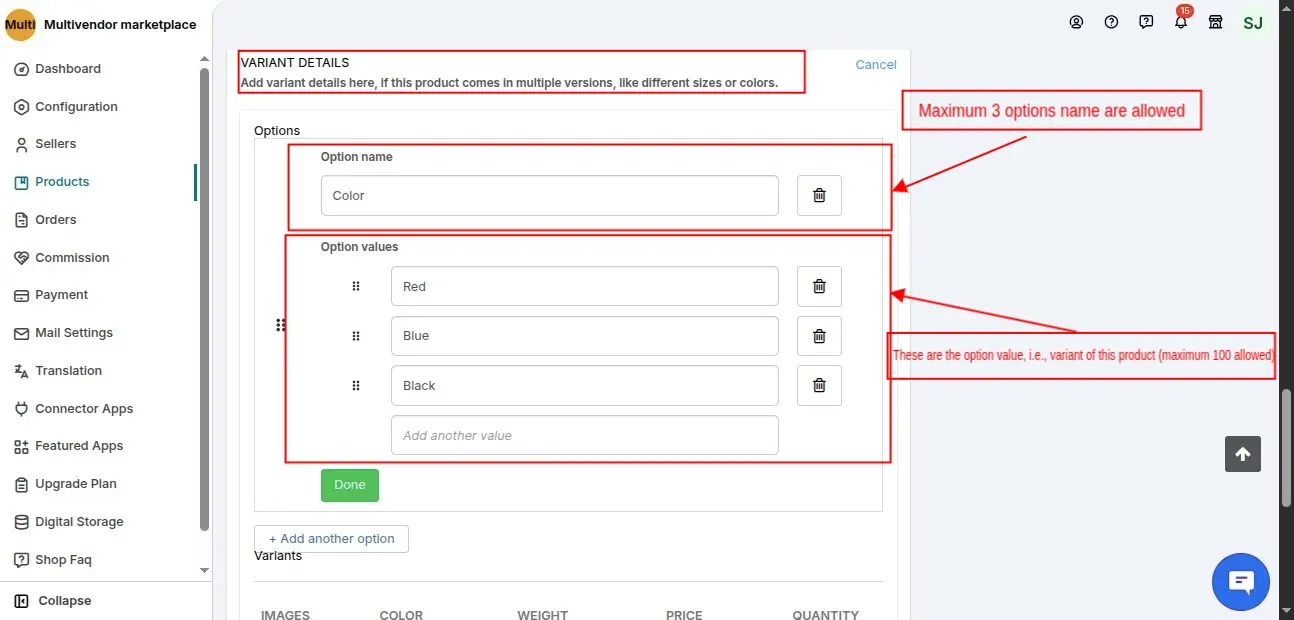Click the feedback speech-bubble icon in header
This screenshot has height=620, width=1294.
(1146, 21)
